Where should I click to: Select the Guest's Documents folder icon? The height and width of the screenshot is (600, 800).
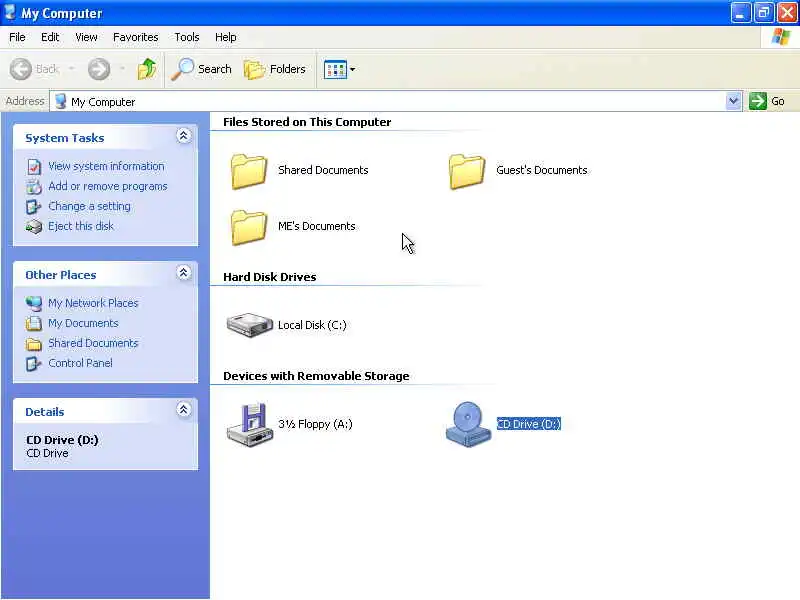[467, 171]
